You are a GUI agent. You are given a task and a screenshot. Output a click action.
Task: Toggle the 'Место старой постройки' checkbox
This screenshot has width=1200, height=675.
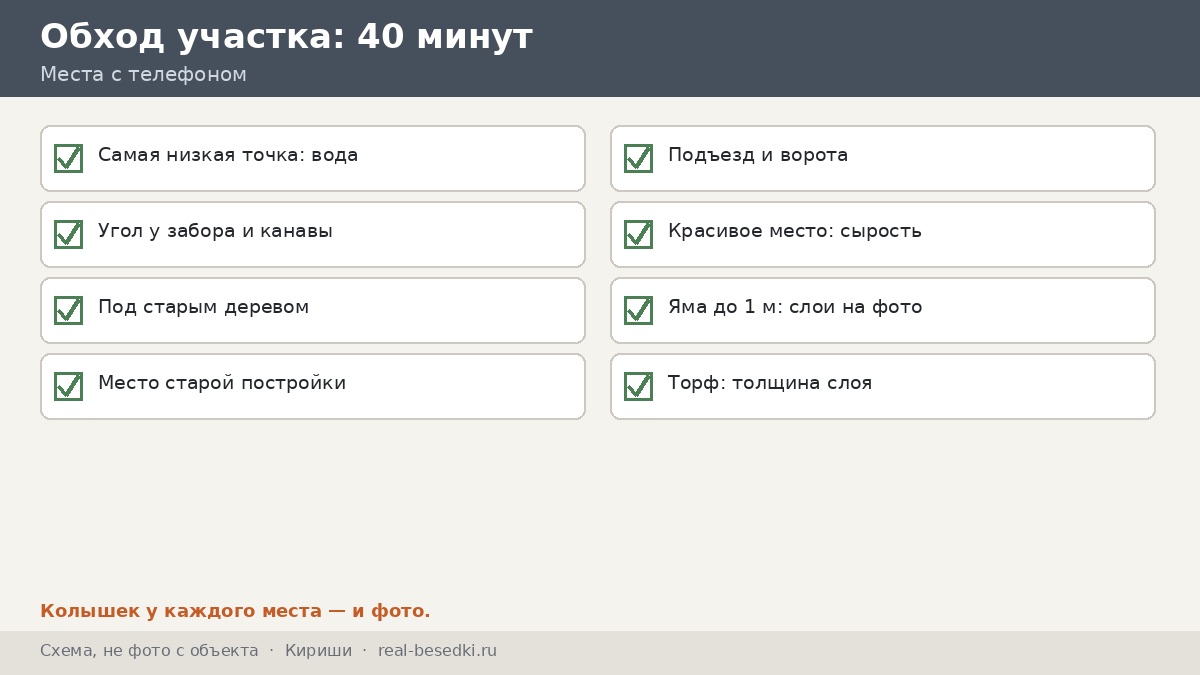68,386
